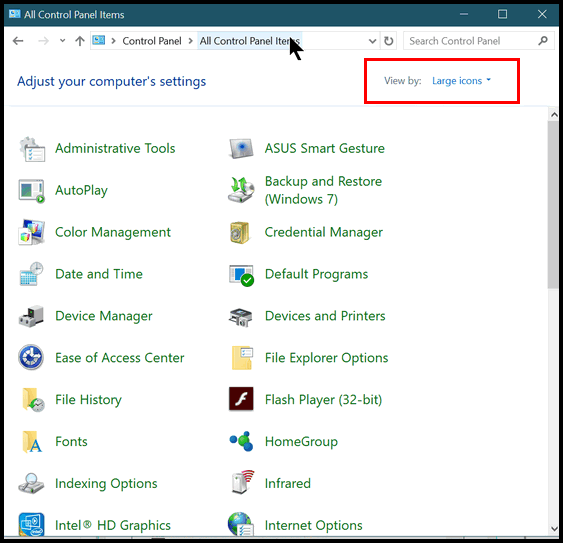The height and width of the screenshot is (543, 563).
Task: Click the title bar Control Panel icon
Action: click(15, 14)
